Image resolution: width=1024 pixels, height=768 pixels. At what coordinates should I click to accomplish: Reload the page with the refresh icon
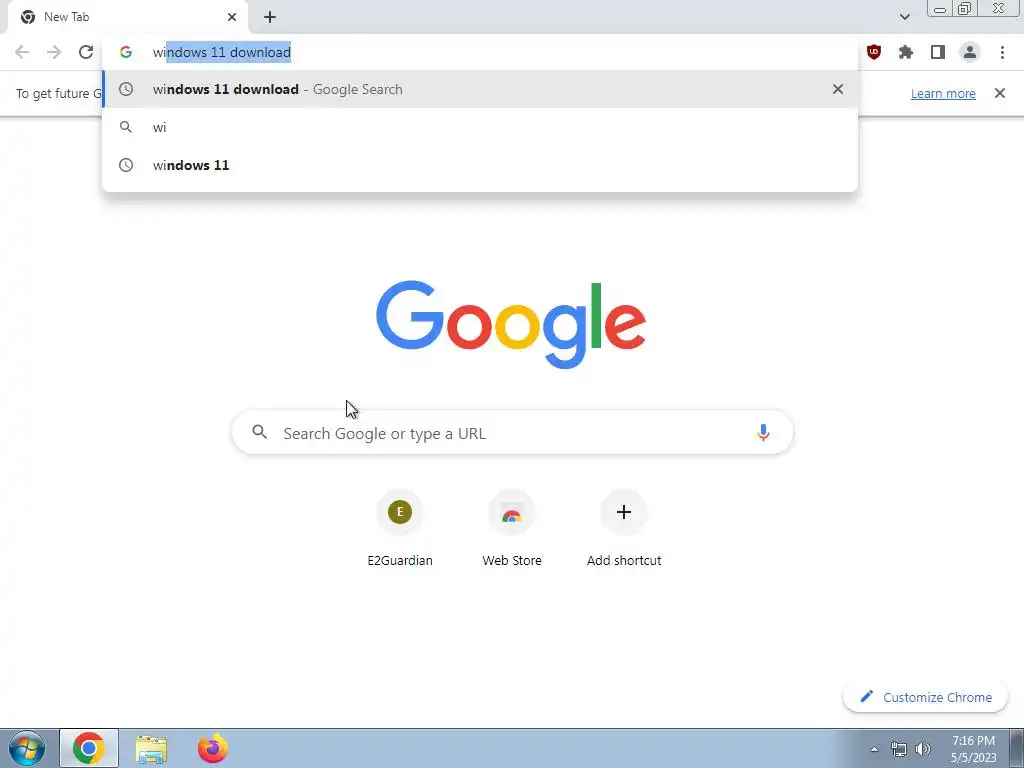click(86, 52)
